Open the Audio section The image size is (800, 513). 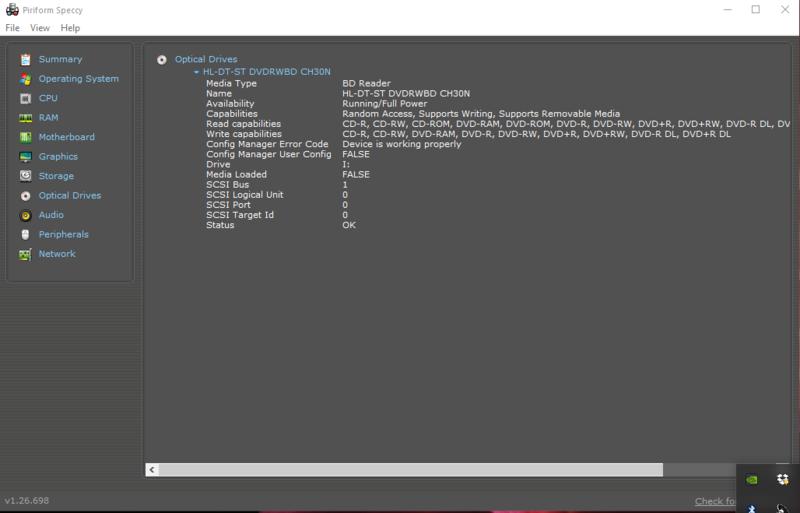(51, 215)
